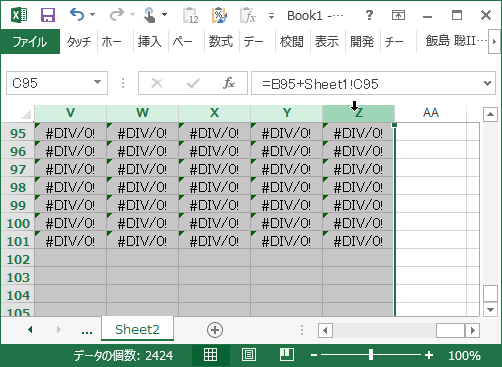502x367 pixels.
Task: Click paste values clipboard icon
Action: pos(191,15)
